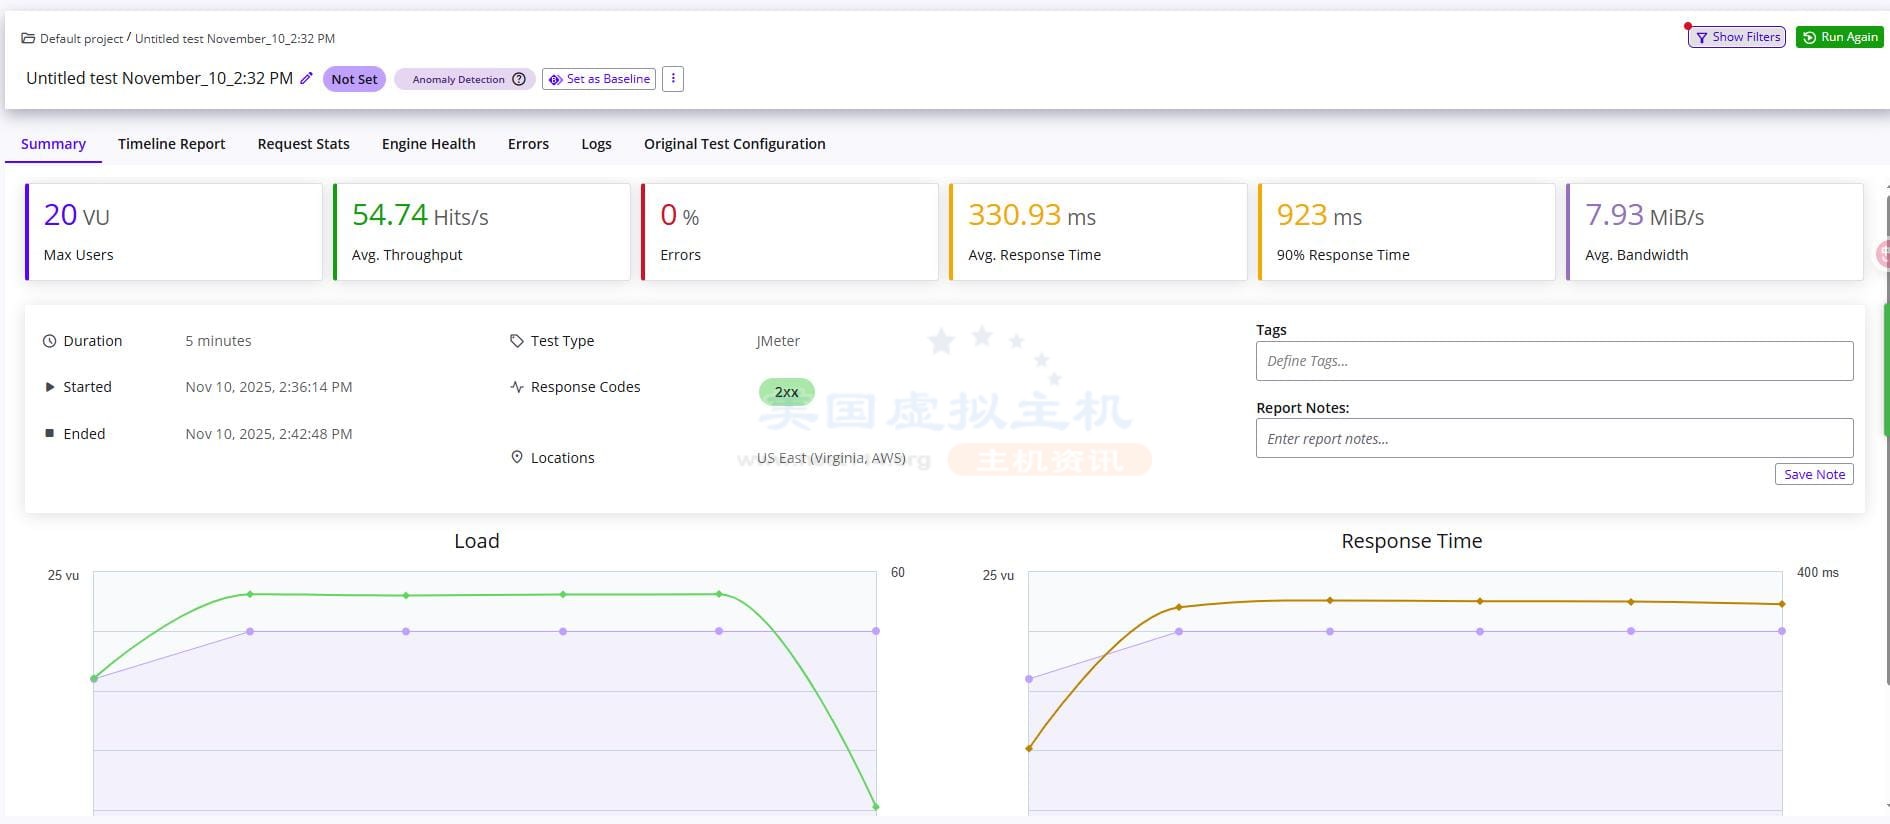The height and width of the screenshot is (824, 1890).
Task: Click the Set as Baseline button
Action: pyautogui.click(x=599, y=79)
